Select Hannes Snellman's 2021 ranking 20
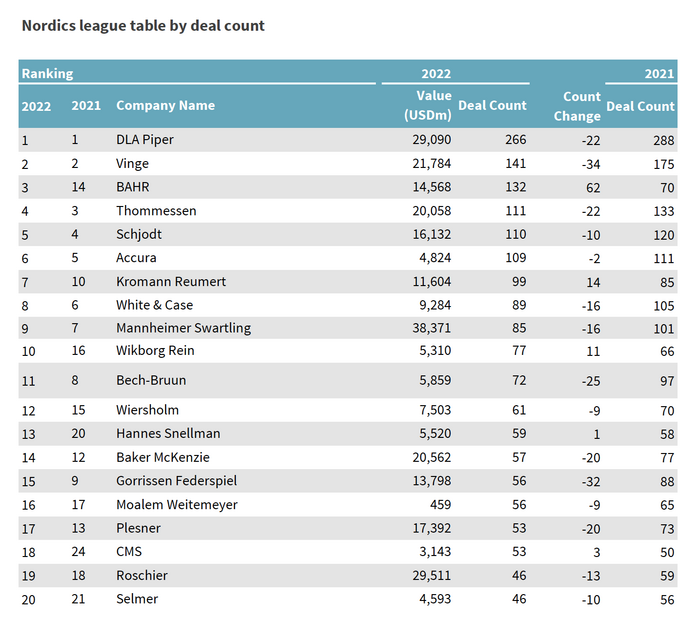700x619 pixels. (x=79, y=434)
